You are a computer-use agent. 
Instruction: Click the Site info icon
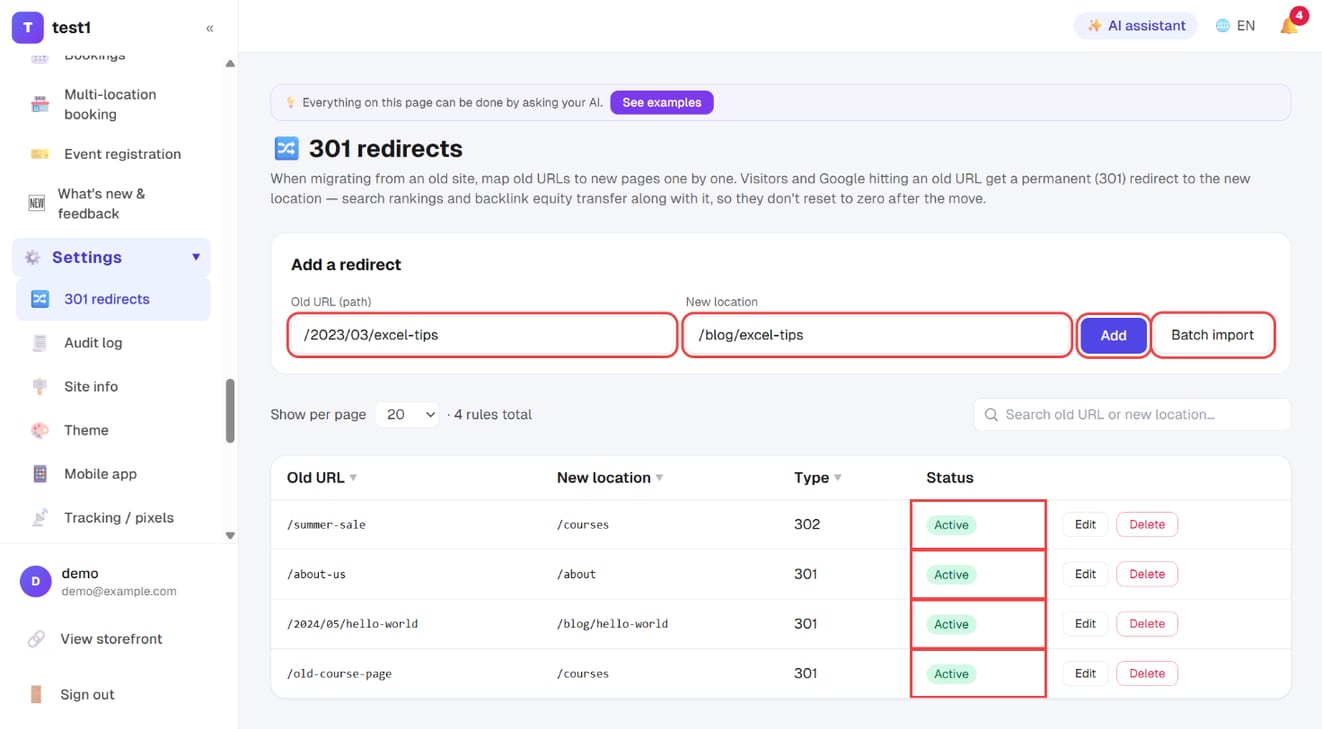[40, 386]
